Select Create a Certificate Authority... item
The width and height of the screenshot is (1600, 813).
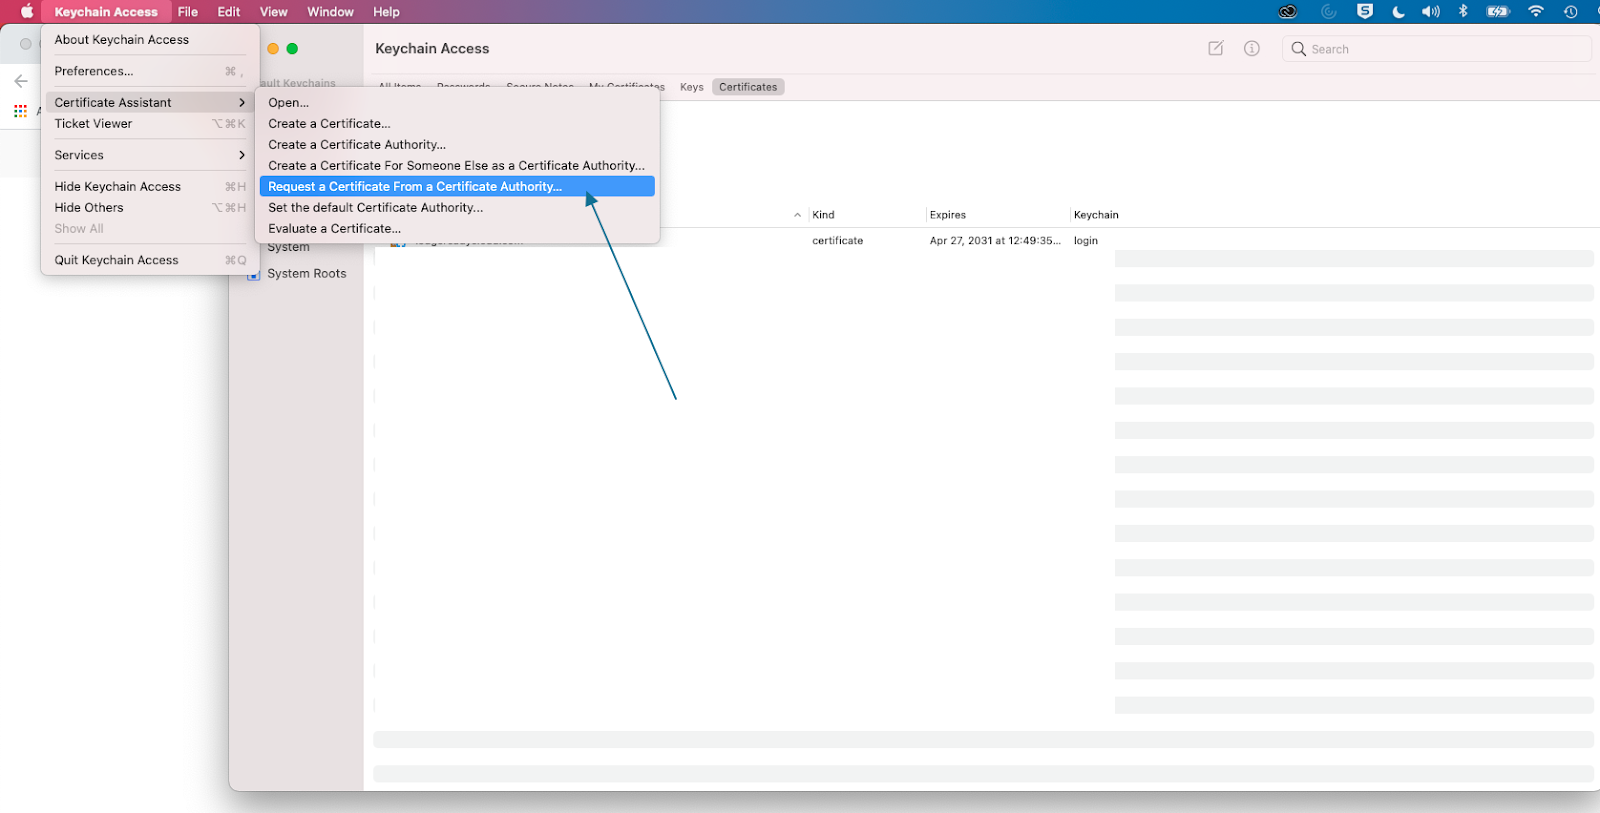click(x=457, y=145)
